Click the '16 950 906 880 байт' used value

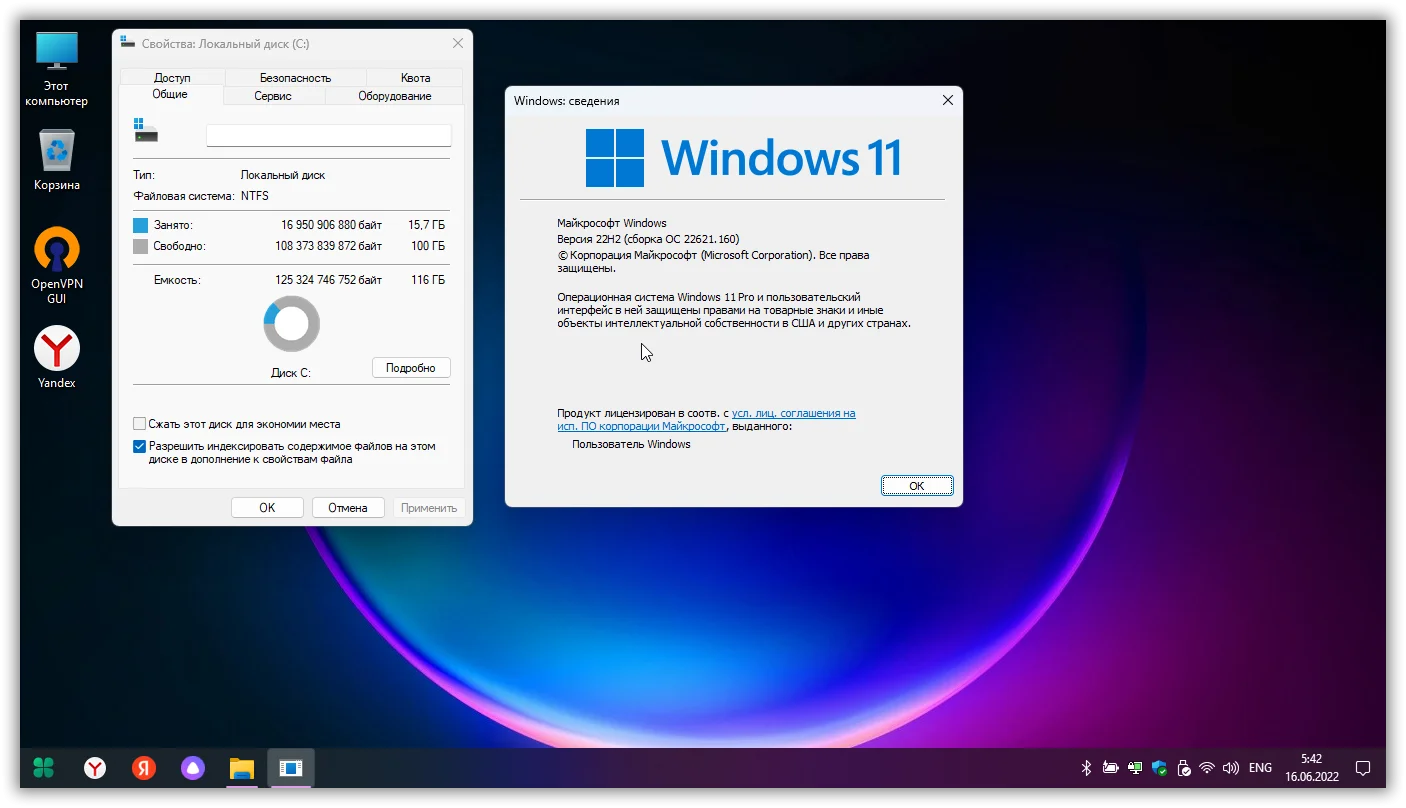coord(331,225)
